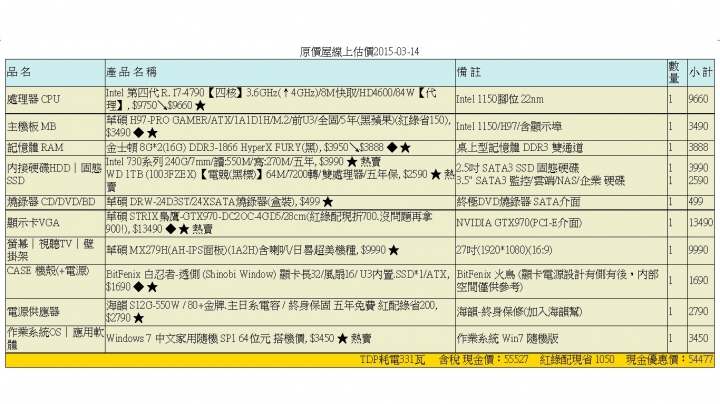Click the 紅綠配現省 1050 discount text
720x404 pixels.
(577, 360)
